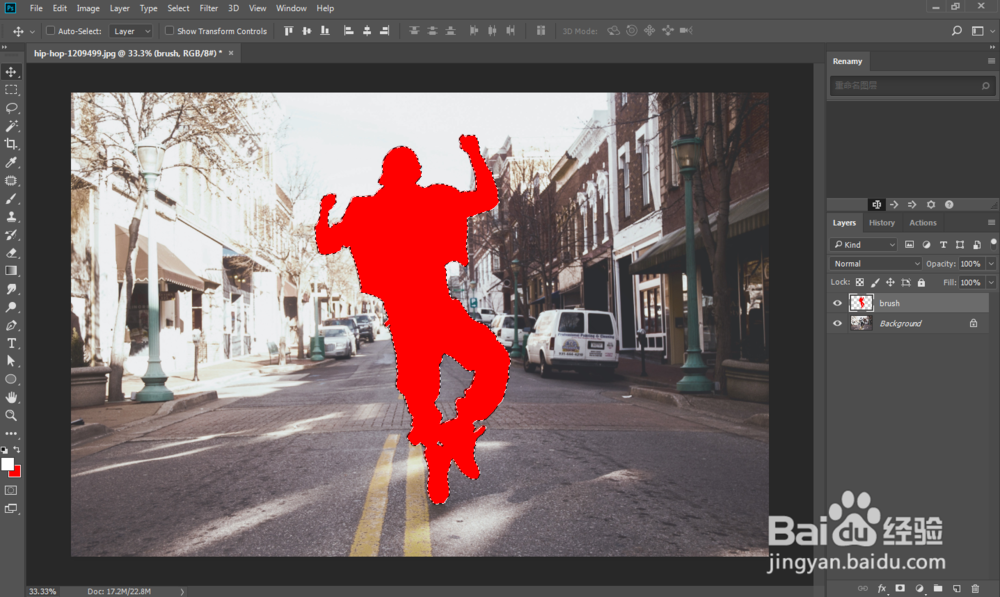Viewport: 1000px width, 597px height.
Task: Select the Gradient tool
Action: (x=11, y=271)
